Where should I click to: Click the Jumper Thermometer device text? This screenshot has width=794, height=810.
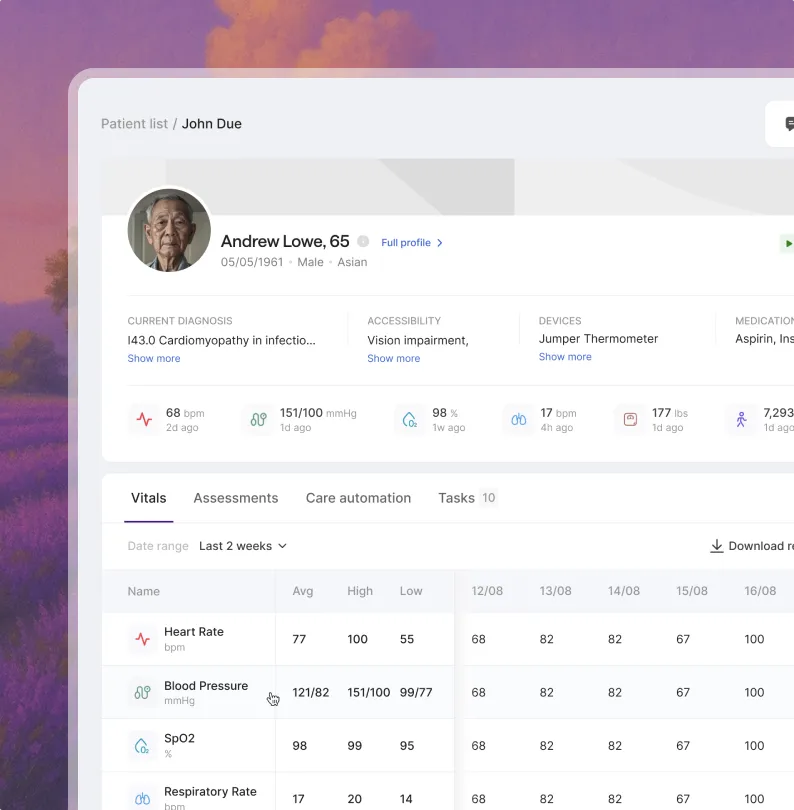coord(598,339)
